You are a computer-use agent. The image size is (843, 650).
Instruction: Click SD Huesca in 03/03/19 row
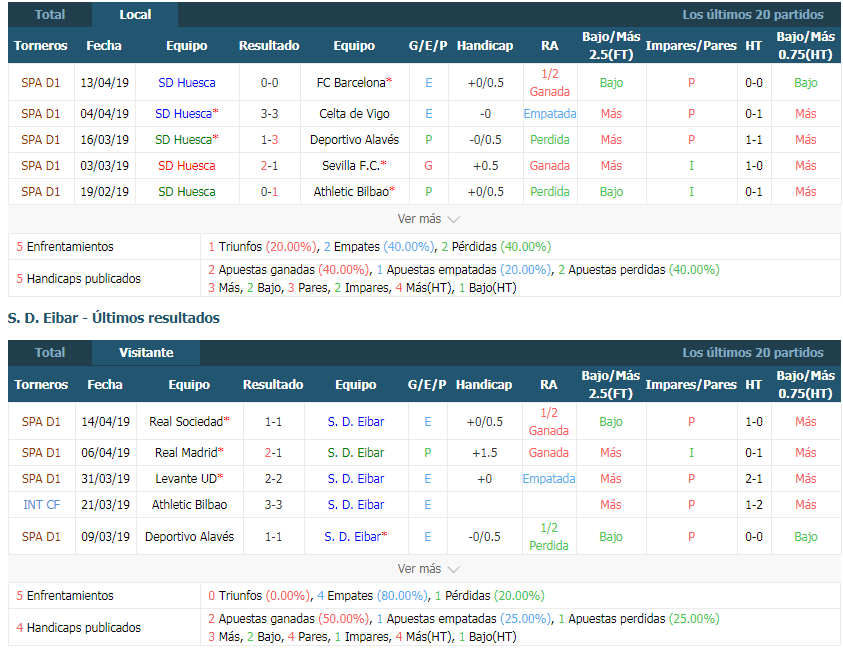pyautogui.click(x=187, y=166)
